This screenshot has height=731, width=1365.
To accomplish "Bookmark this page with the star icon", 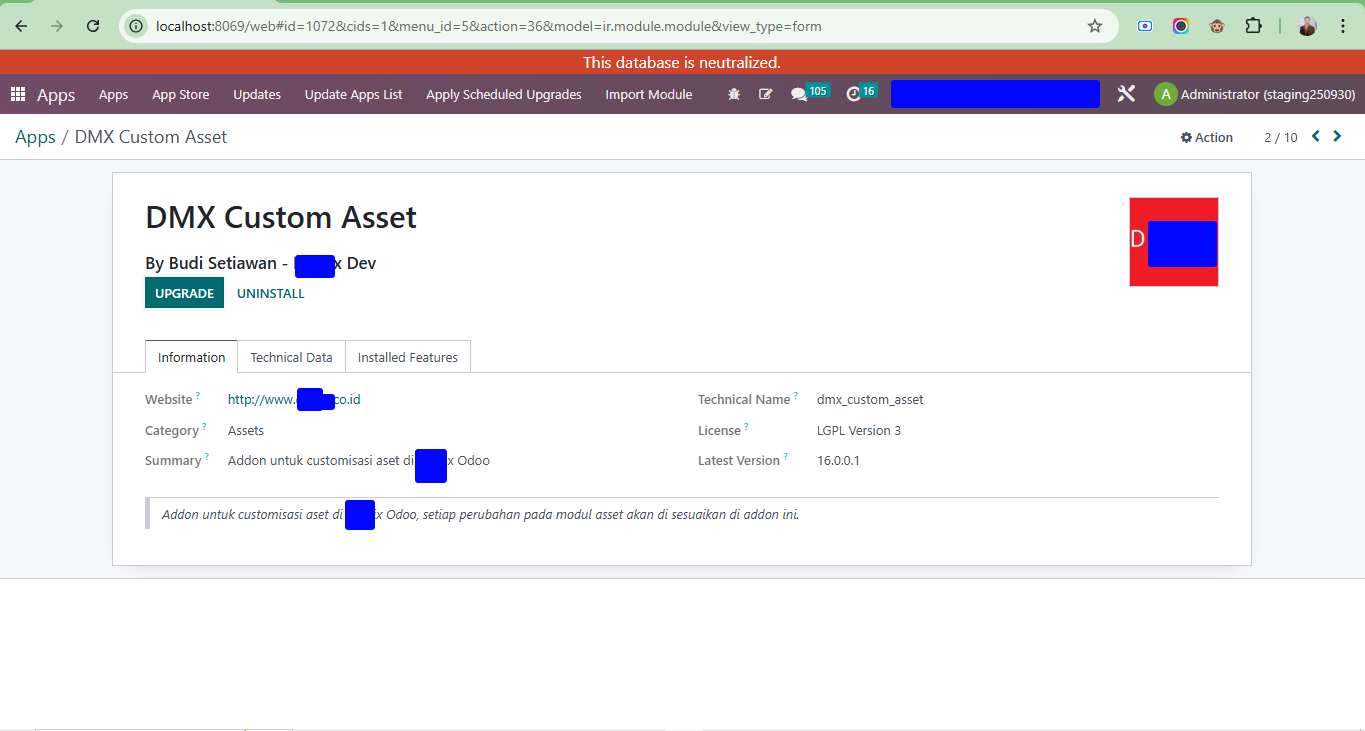I will point(1095,26).
